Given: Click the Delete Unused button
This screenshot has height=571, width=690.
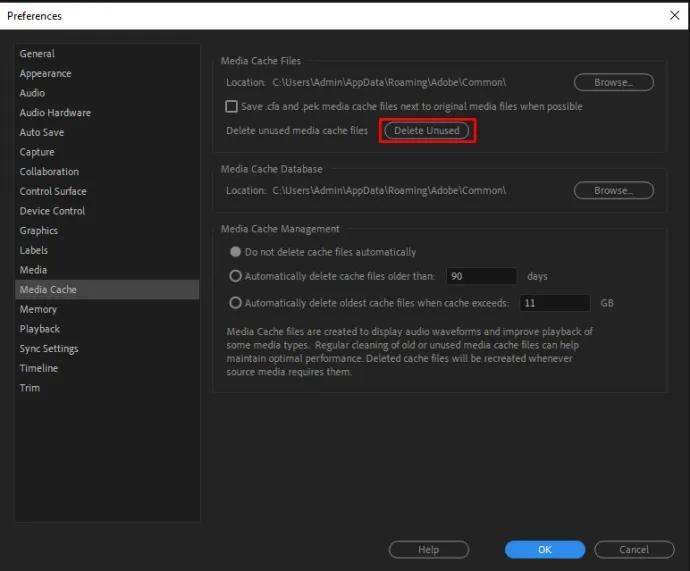Looking at the screenshot, I should [x=427, y=131].
